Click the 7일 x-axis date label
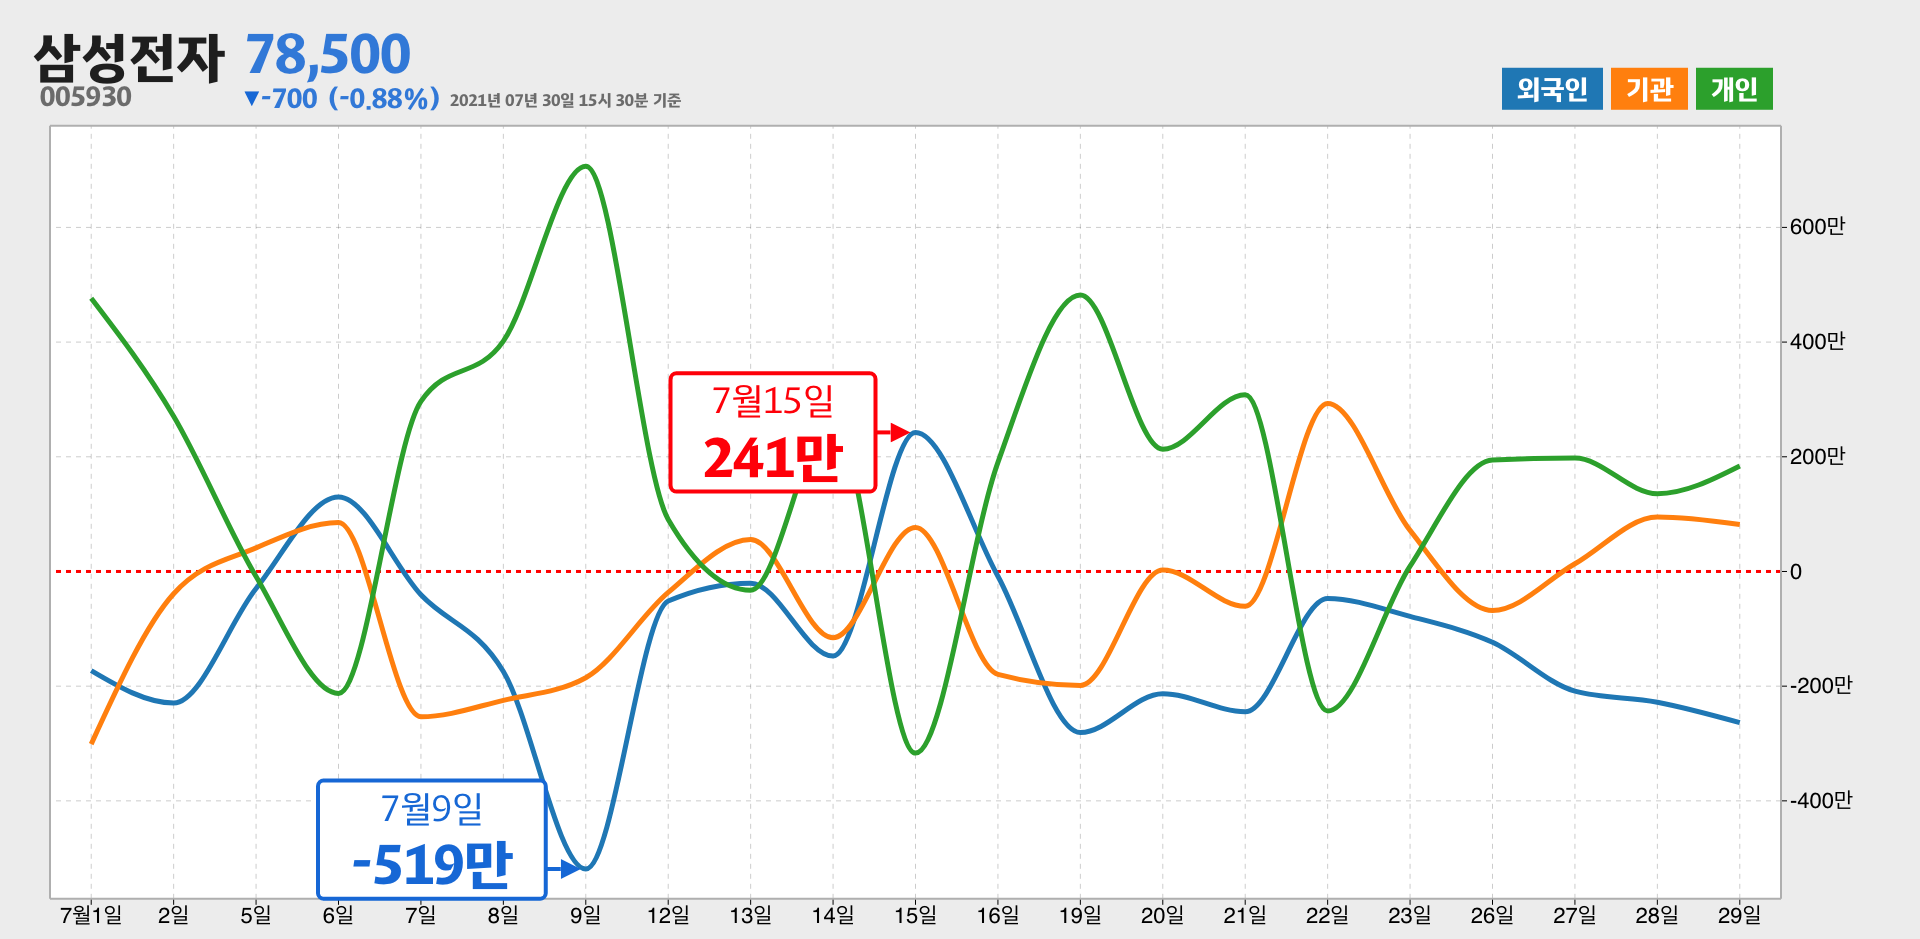This screenshot has width=1920, height=939. pos(420,915)
